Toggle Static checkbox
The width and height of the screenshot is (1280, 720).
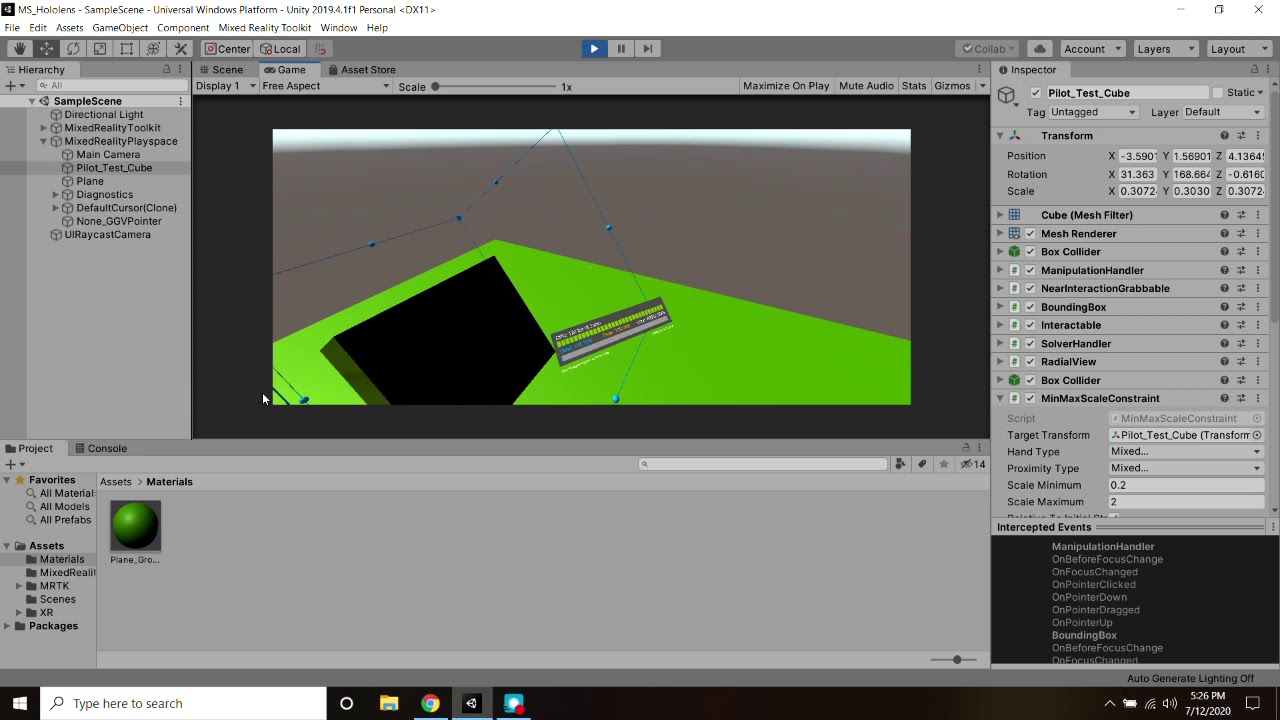(x=1218, y=93)
